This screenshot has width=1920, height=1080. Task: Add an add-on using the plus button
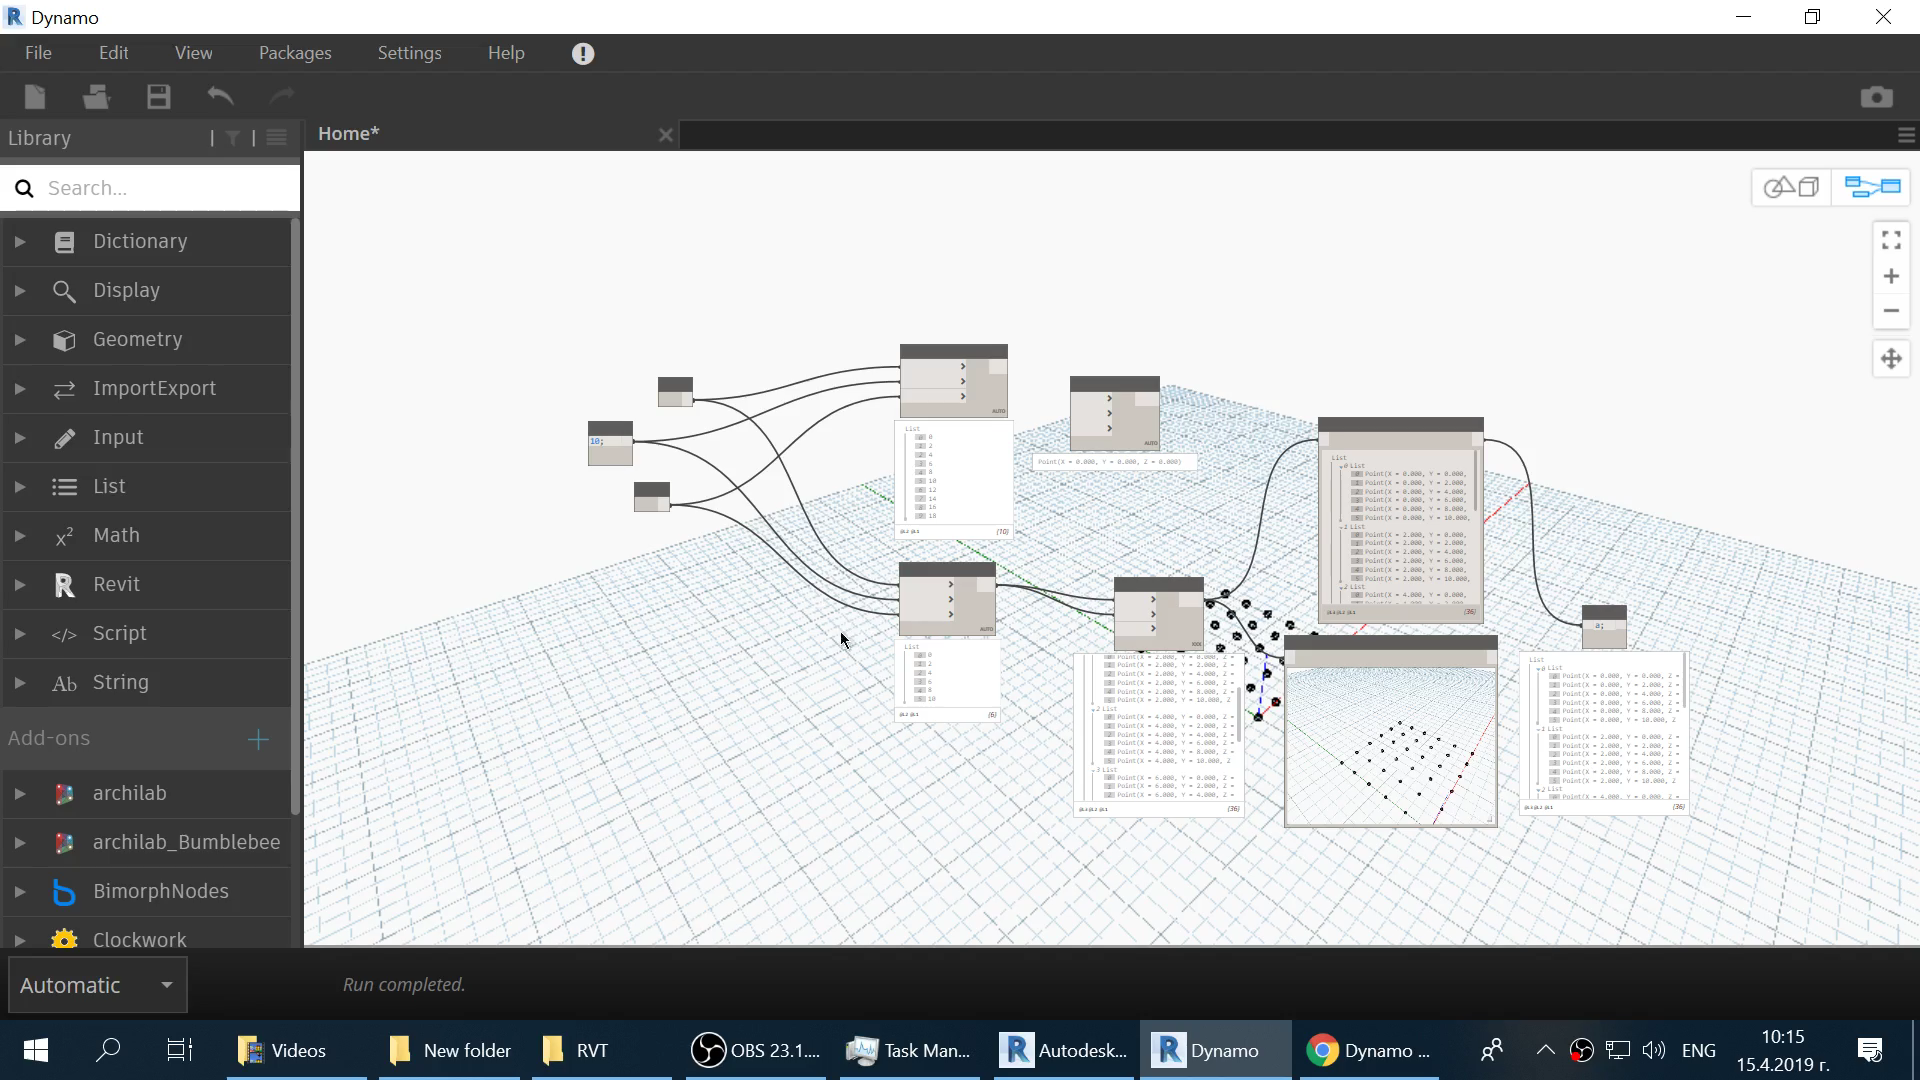[258, 739]
